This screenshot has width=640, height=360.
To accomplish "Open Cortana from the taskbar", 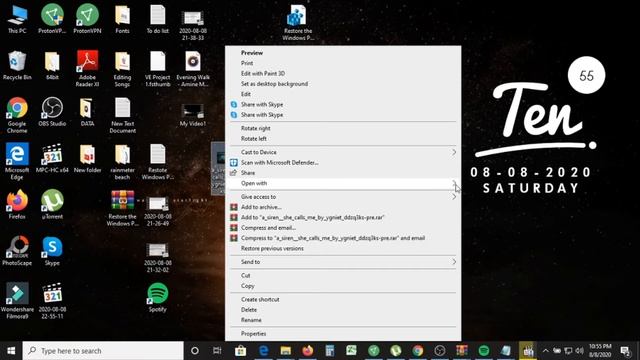I will (195, 351).
